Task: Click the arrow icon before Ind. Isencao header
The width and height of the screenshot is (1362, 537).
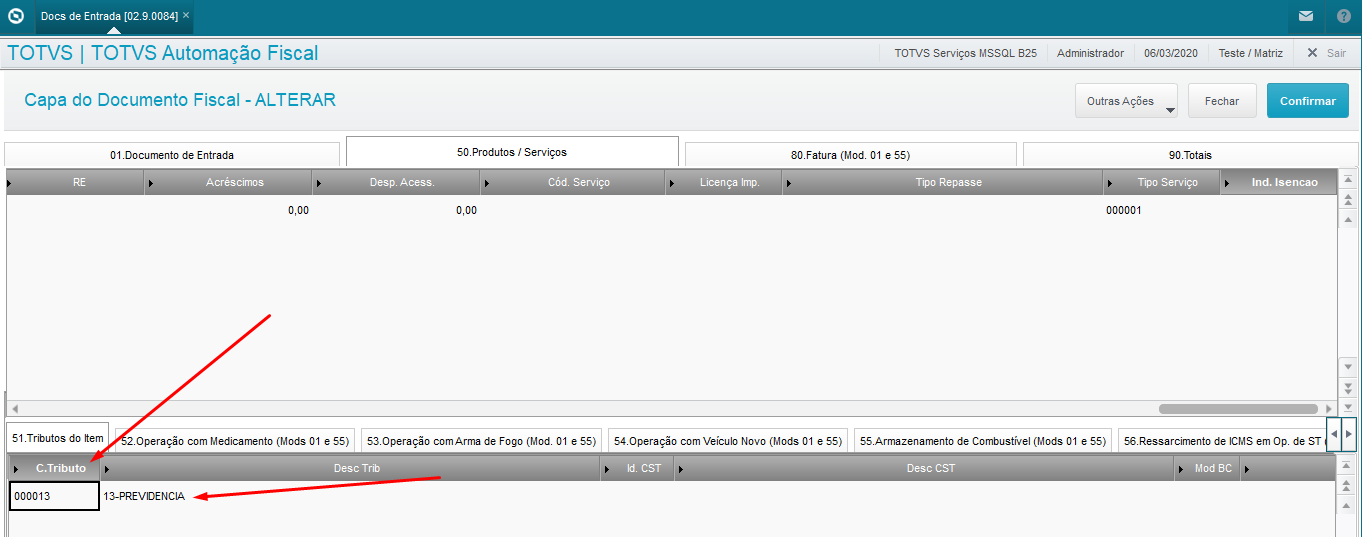Action: [1227, 184]
